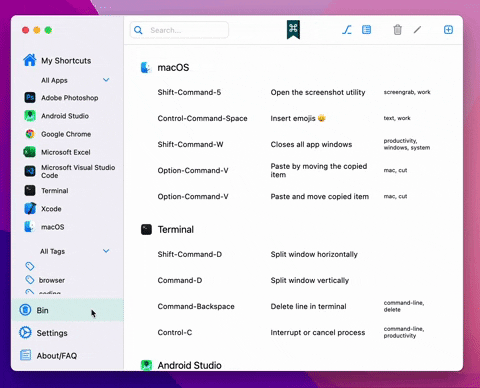This screenshot has width=480, height=388.
Task: Select Google Chrome in the app list
Action: (x=66, y=134)
